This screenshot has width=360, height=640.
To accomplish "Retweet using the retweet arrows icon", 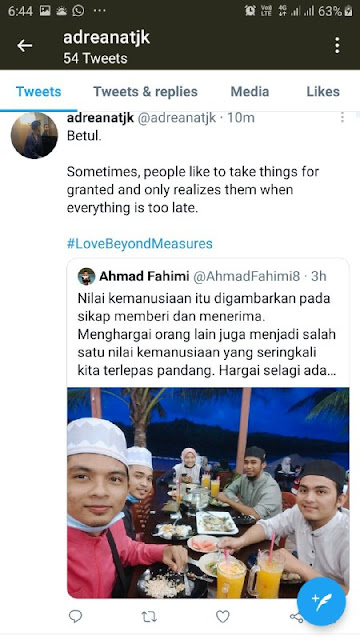I will point(149,616).
